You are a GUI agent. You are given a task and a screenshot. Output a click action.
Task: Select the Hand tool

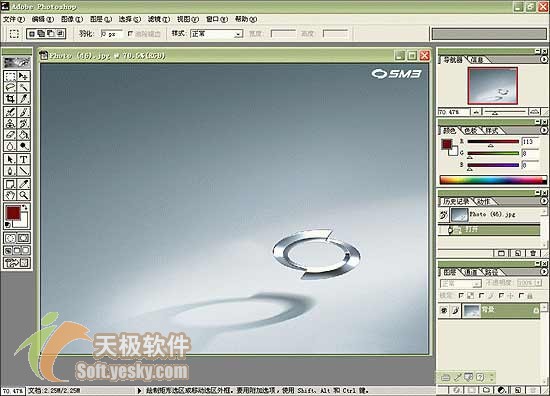click(10, 195)
